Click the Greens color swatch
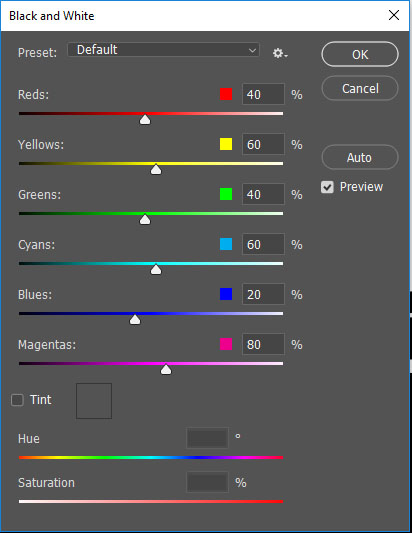The width and height of the screenshot is (412, 533). point(226,194)
